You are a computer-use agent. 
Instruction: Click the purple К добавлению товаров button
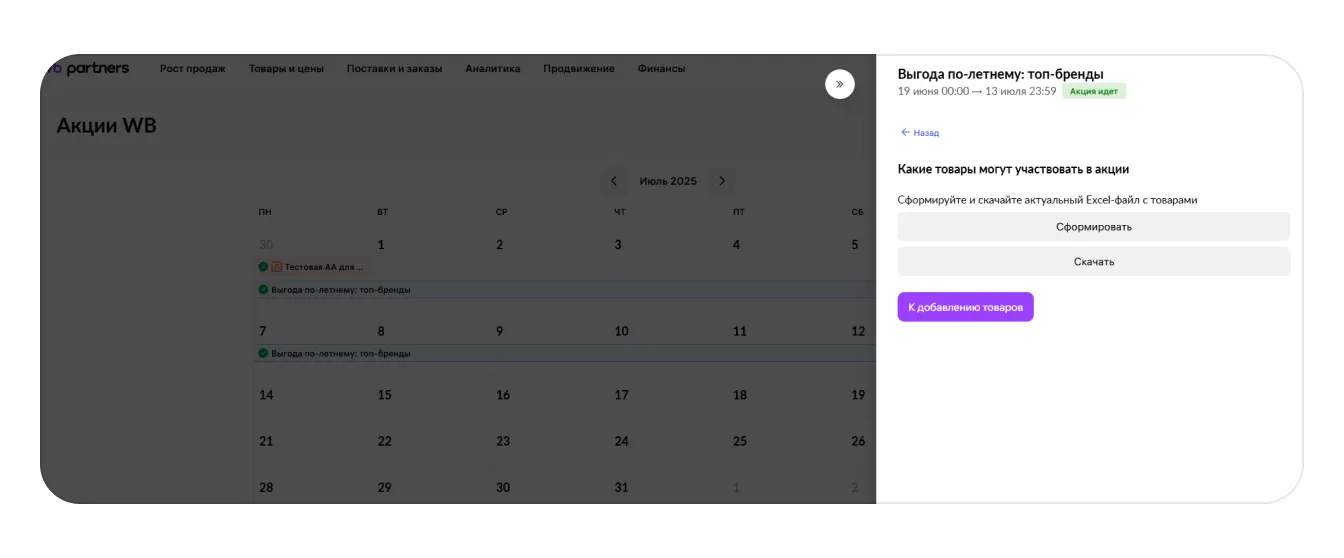click(965, 307)
